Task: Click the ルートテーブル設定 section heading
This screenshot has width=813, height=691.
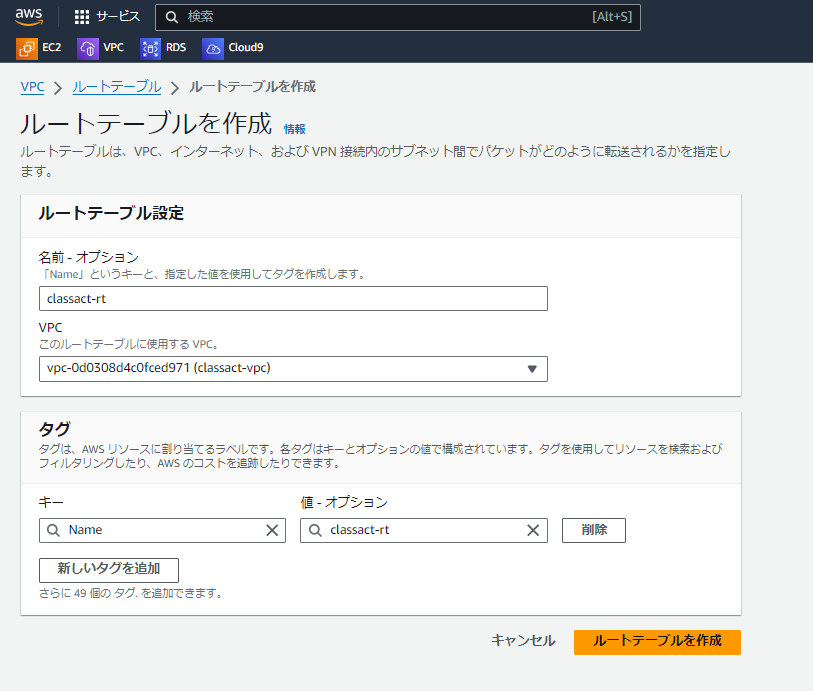Action: (111, 213)
